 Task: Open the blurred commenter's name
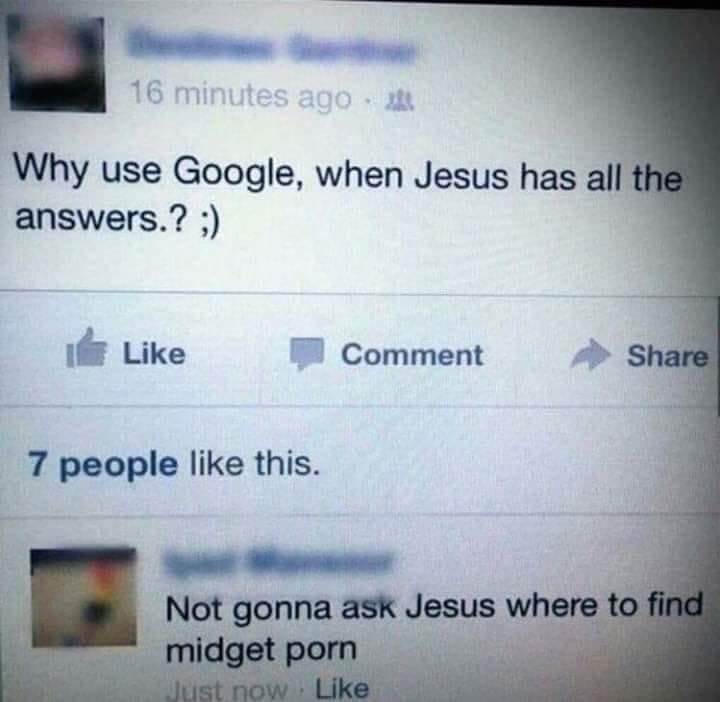pyautogui.click(x=279, y=563)
